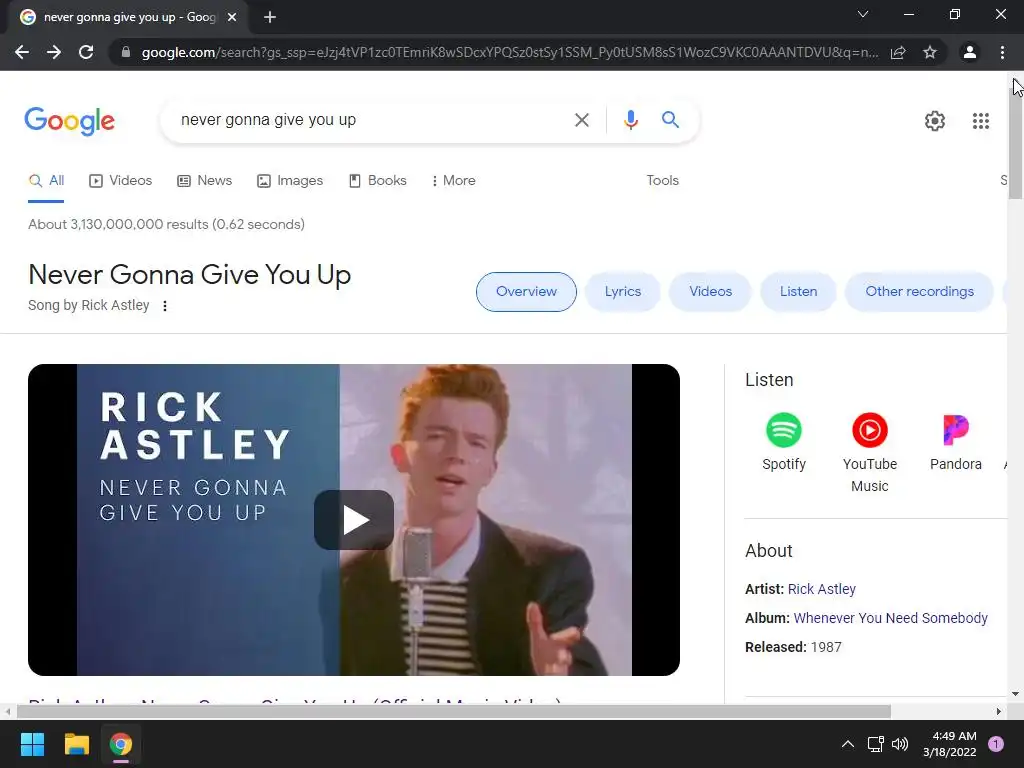The image size is (1024, 768).
Task: Start voice search with microphone
Action: point(630,120)
